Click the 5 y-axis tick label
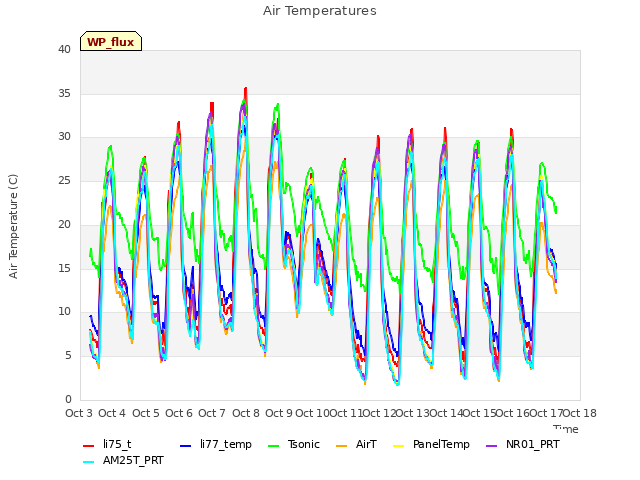 pos(68,356)
